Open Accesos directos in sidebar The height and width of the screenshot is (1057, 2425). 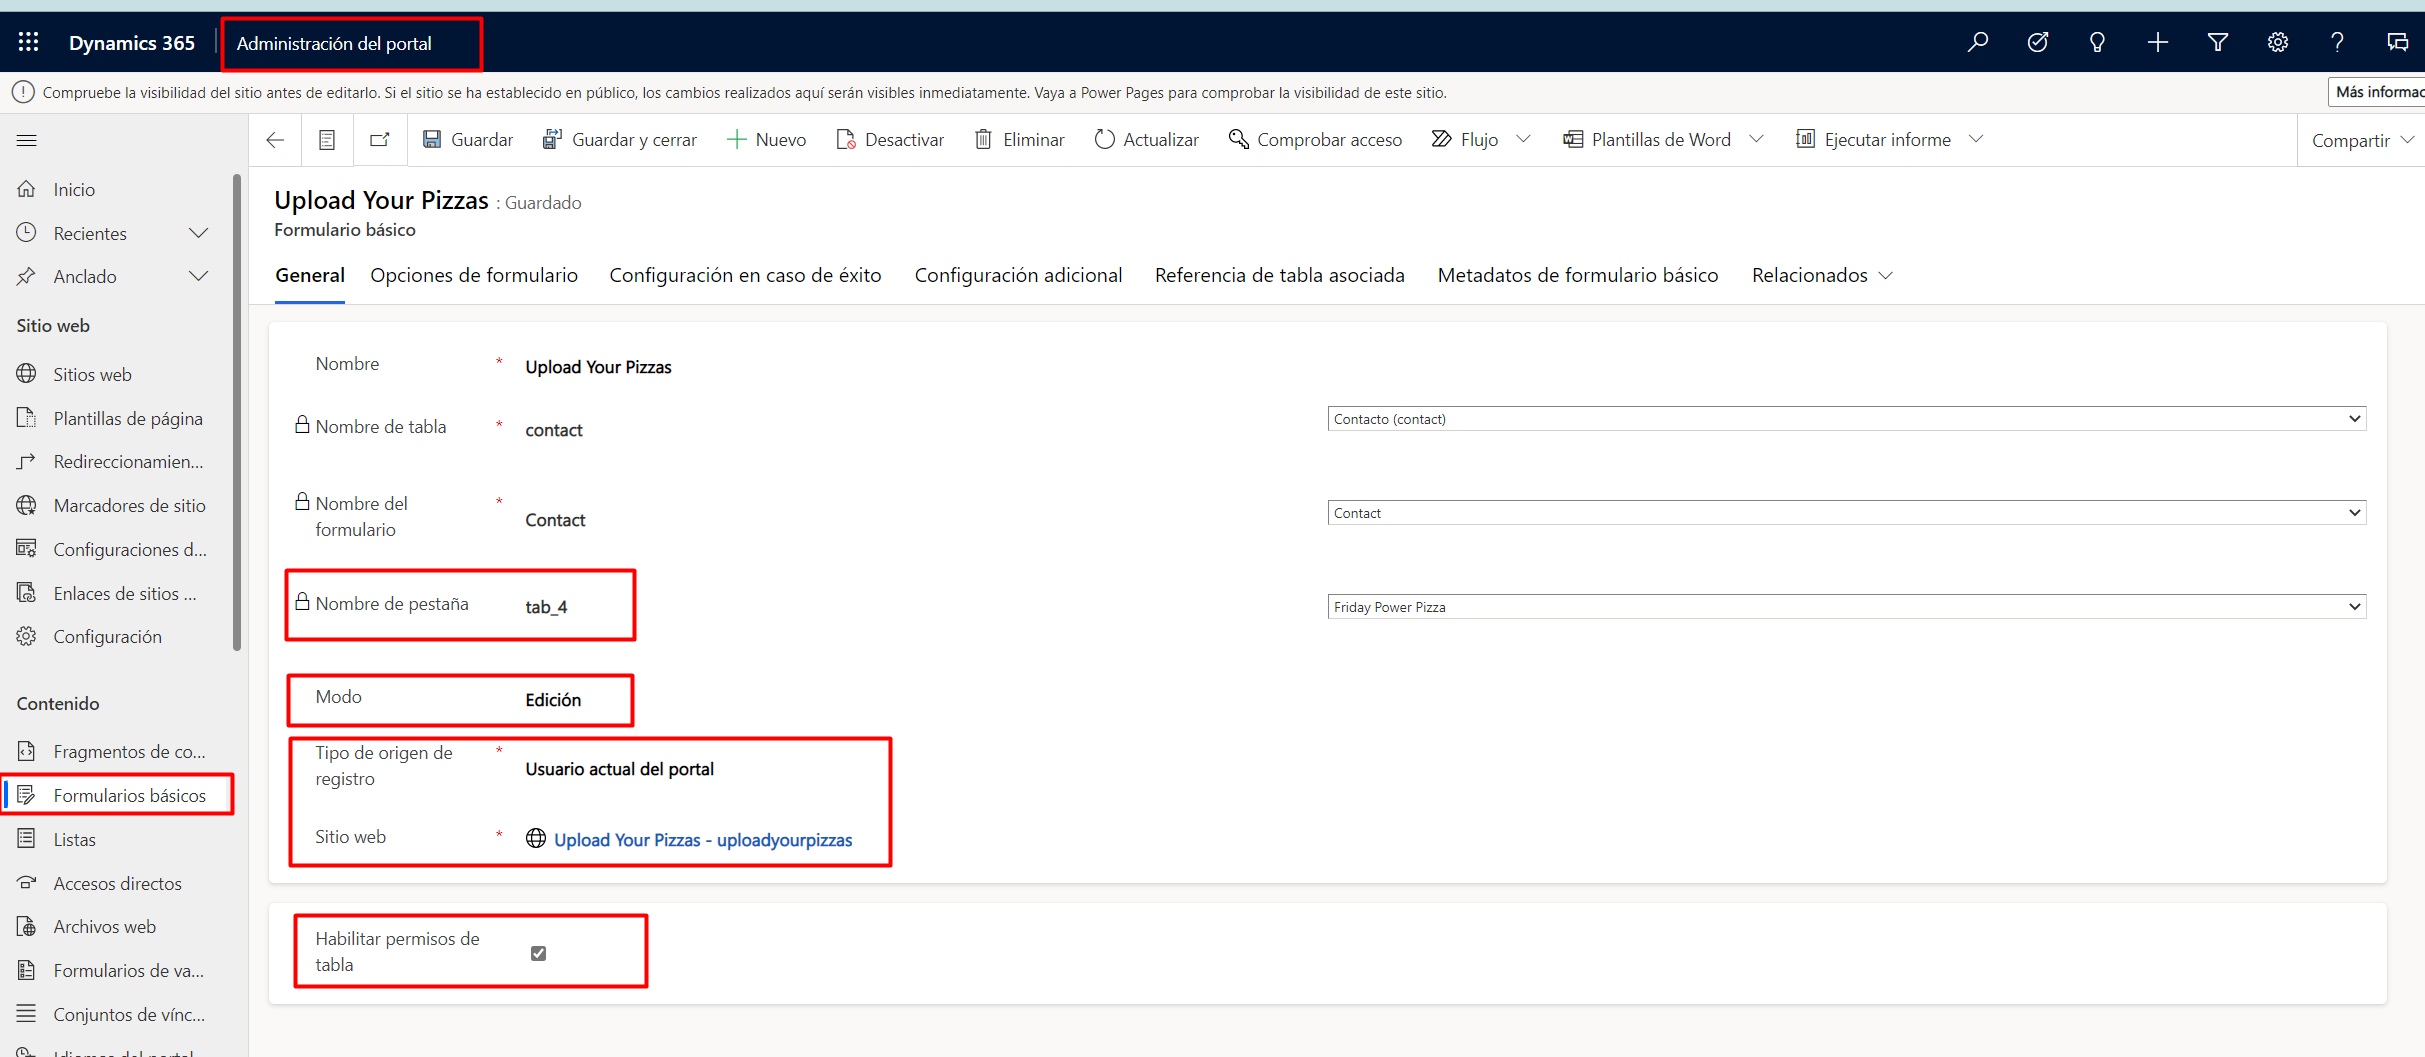click(x=118, y=883)
